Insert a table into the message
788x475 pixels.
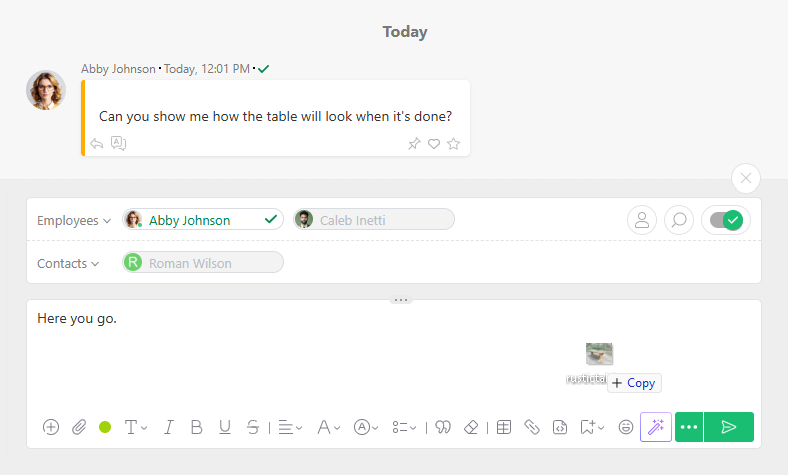point(504,427)
